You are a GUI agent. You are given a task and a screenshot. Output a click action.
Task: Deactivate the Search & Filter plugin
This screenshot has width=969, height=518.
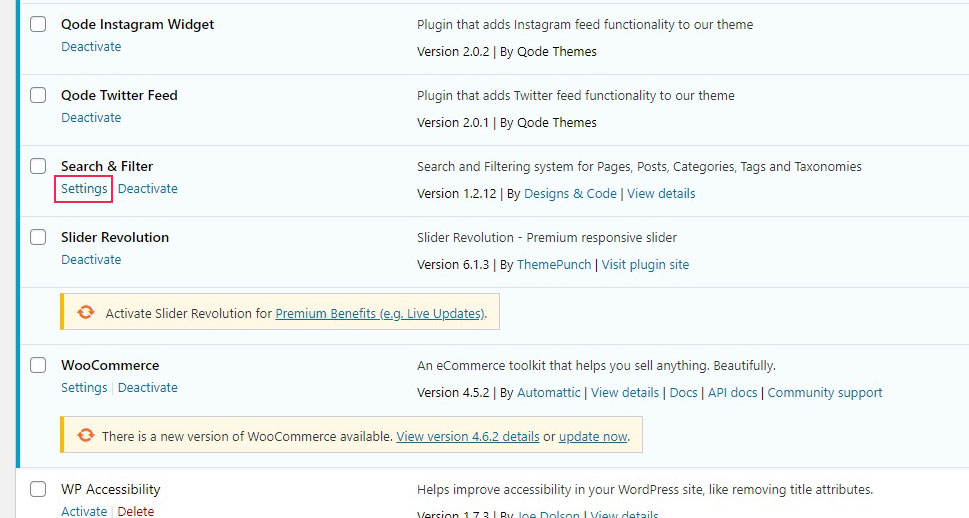point(147,188)
